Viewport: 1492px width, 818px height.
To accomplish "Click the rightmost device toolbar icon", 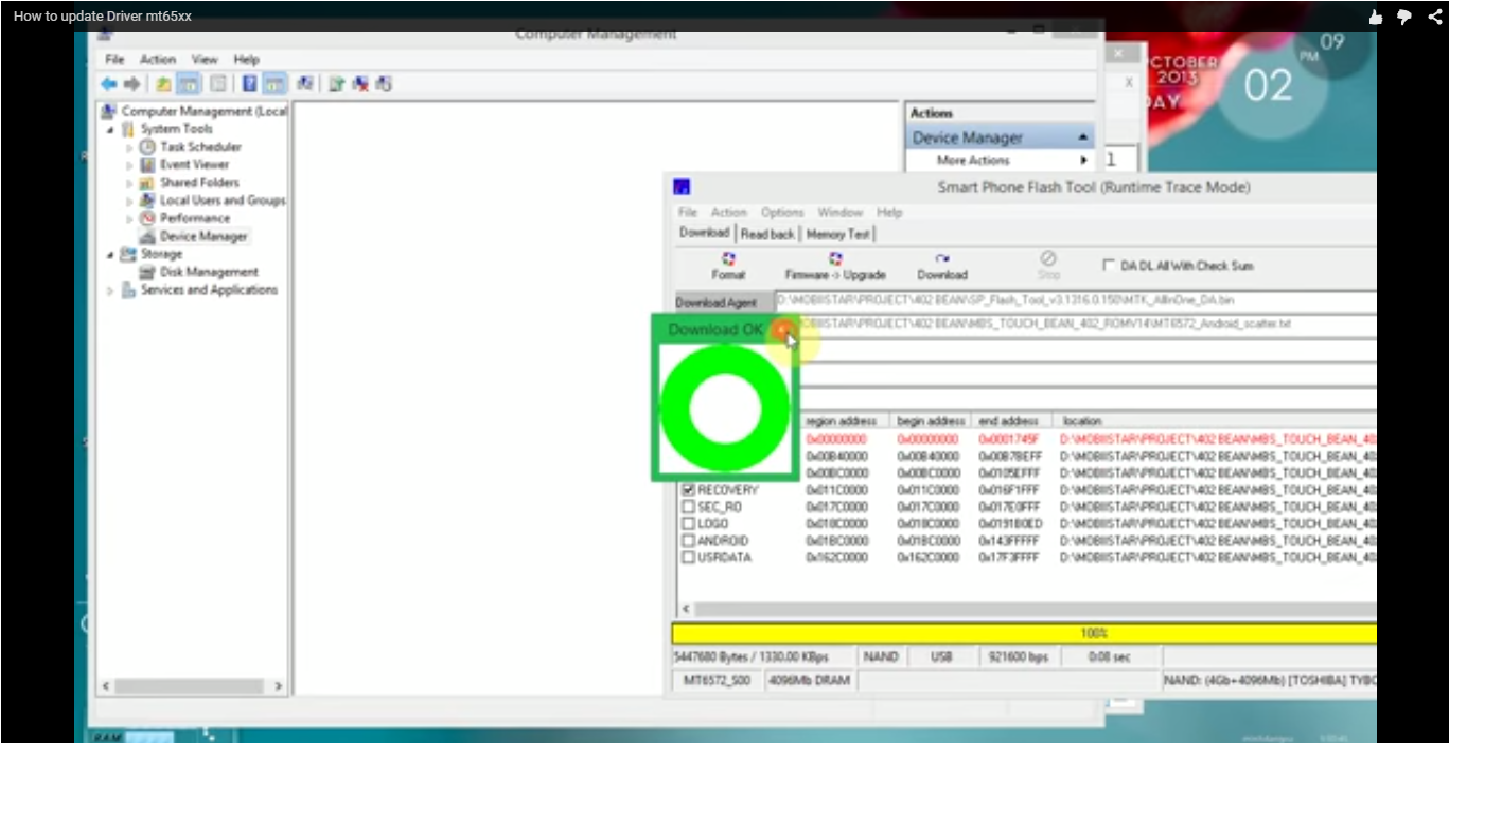I will (384, 84).
